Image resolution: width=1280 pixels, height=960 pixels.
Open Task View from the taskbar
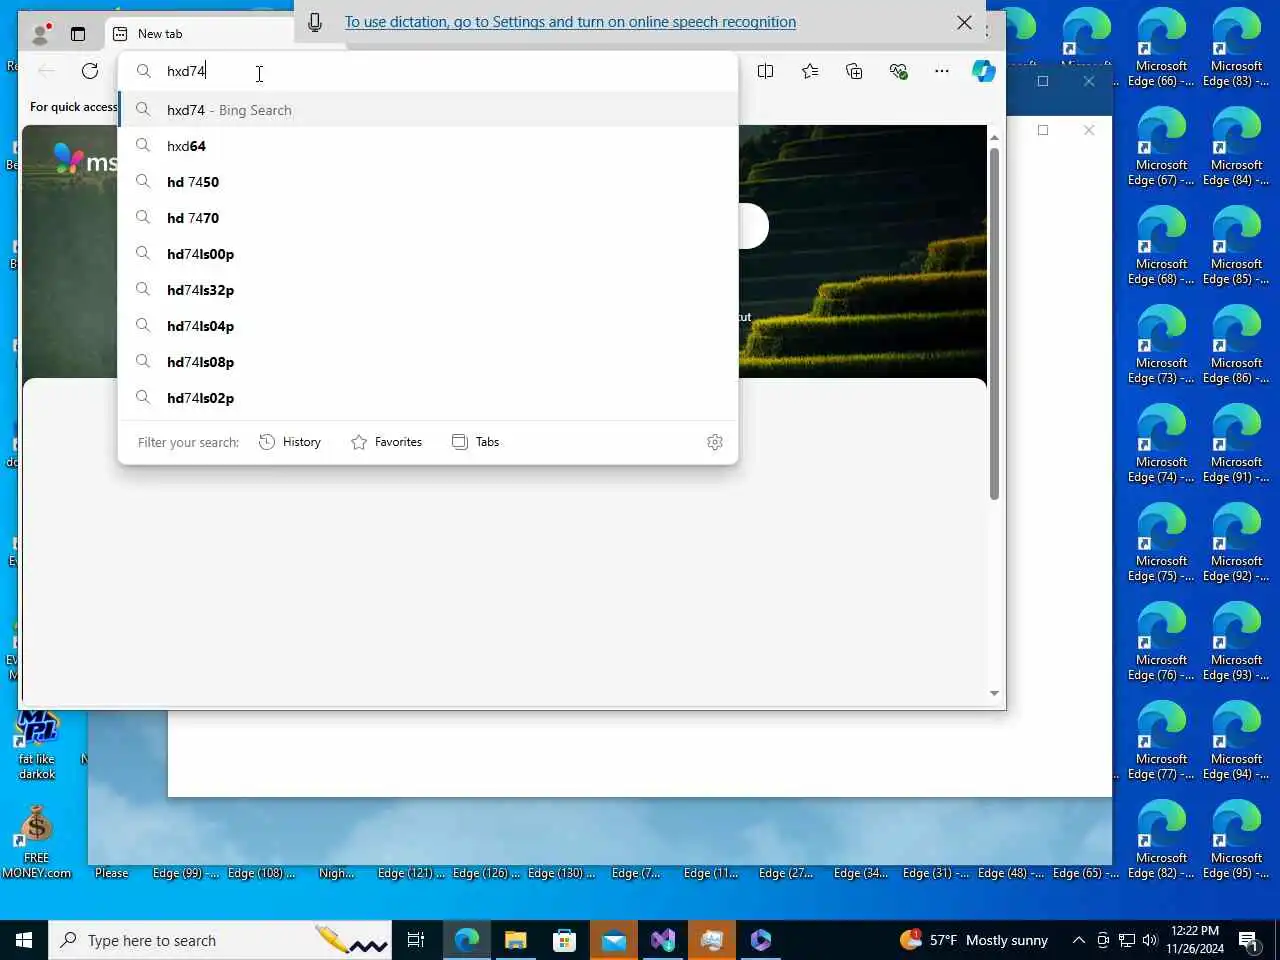tap(416, 940)
